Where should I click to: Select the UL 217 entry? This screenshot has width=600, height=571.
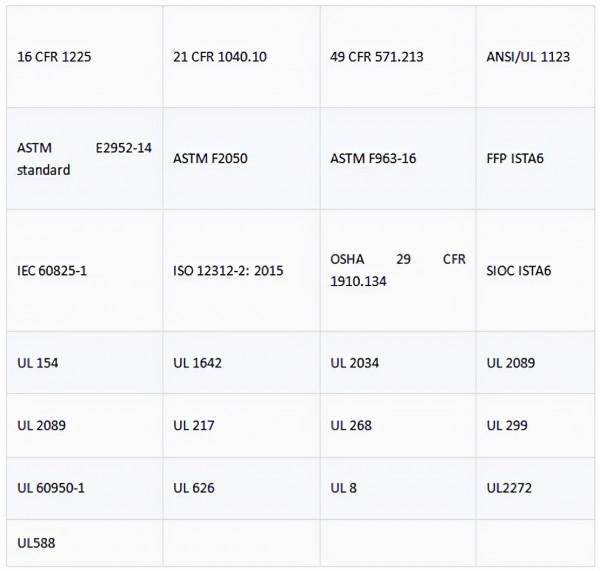[x=196, y=425]
